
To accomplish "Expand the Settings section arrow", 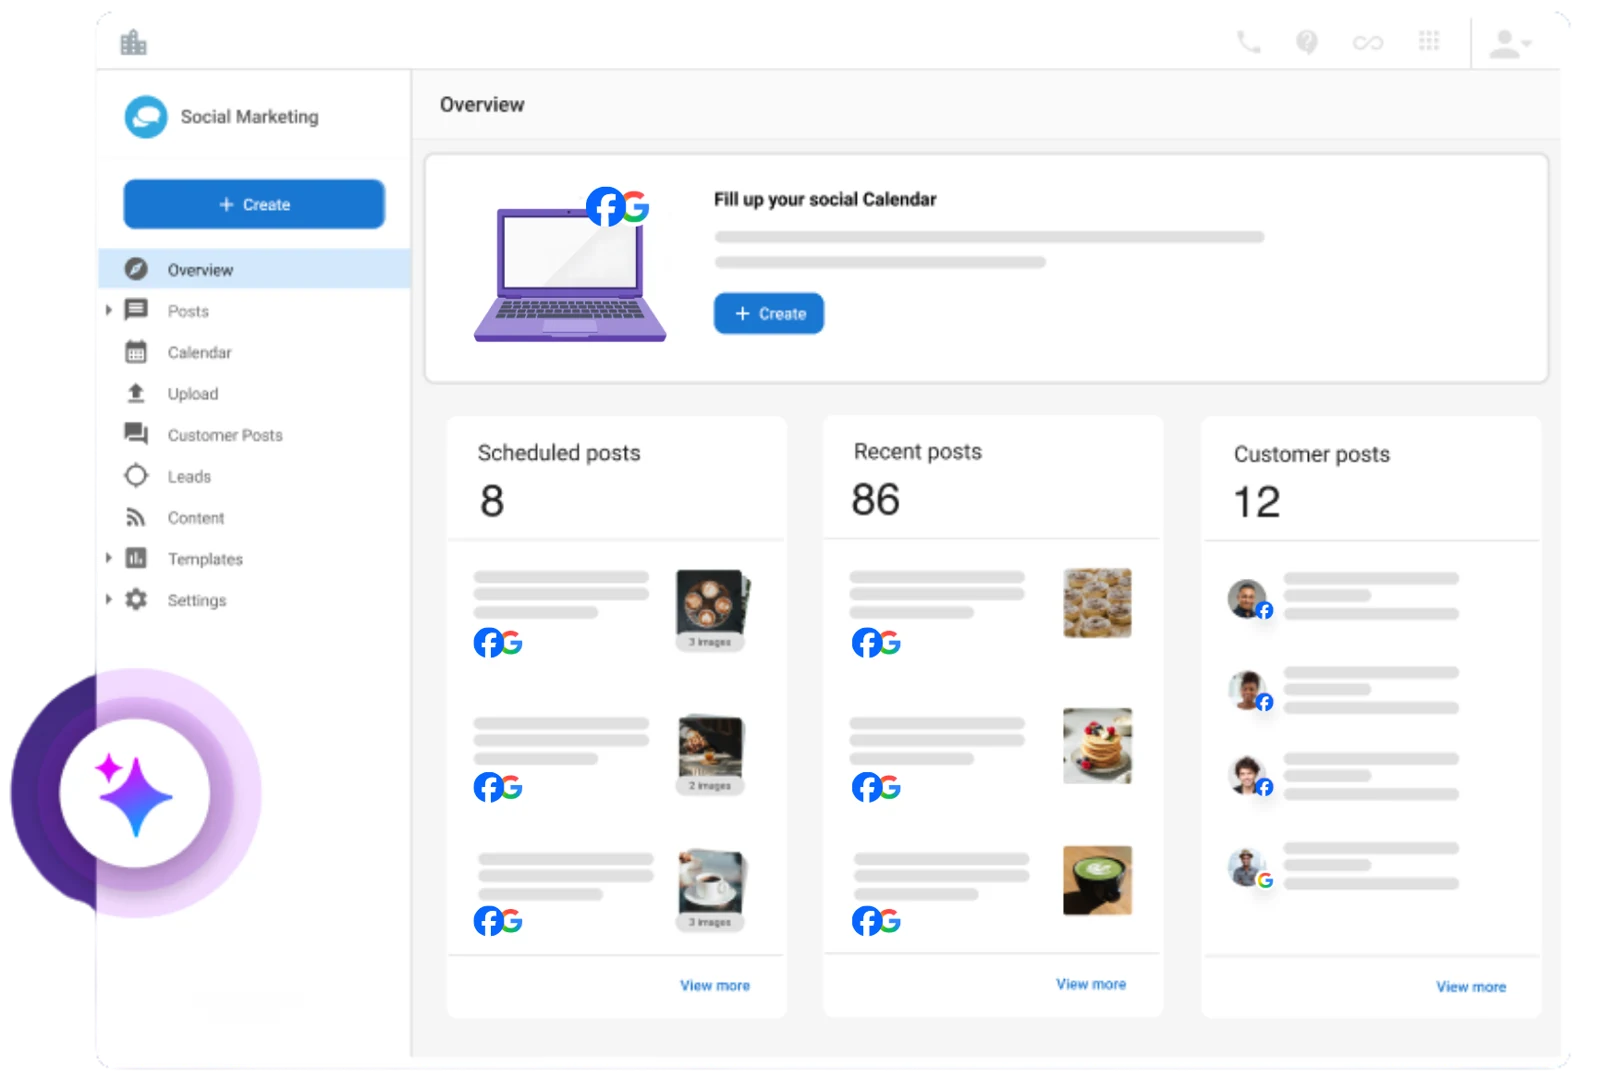I will [x=108, y=599].
